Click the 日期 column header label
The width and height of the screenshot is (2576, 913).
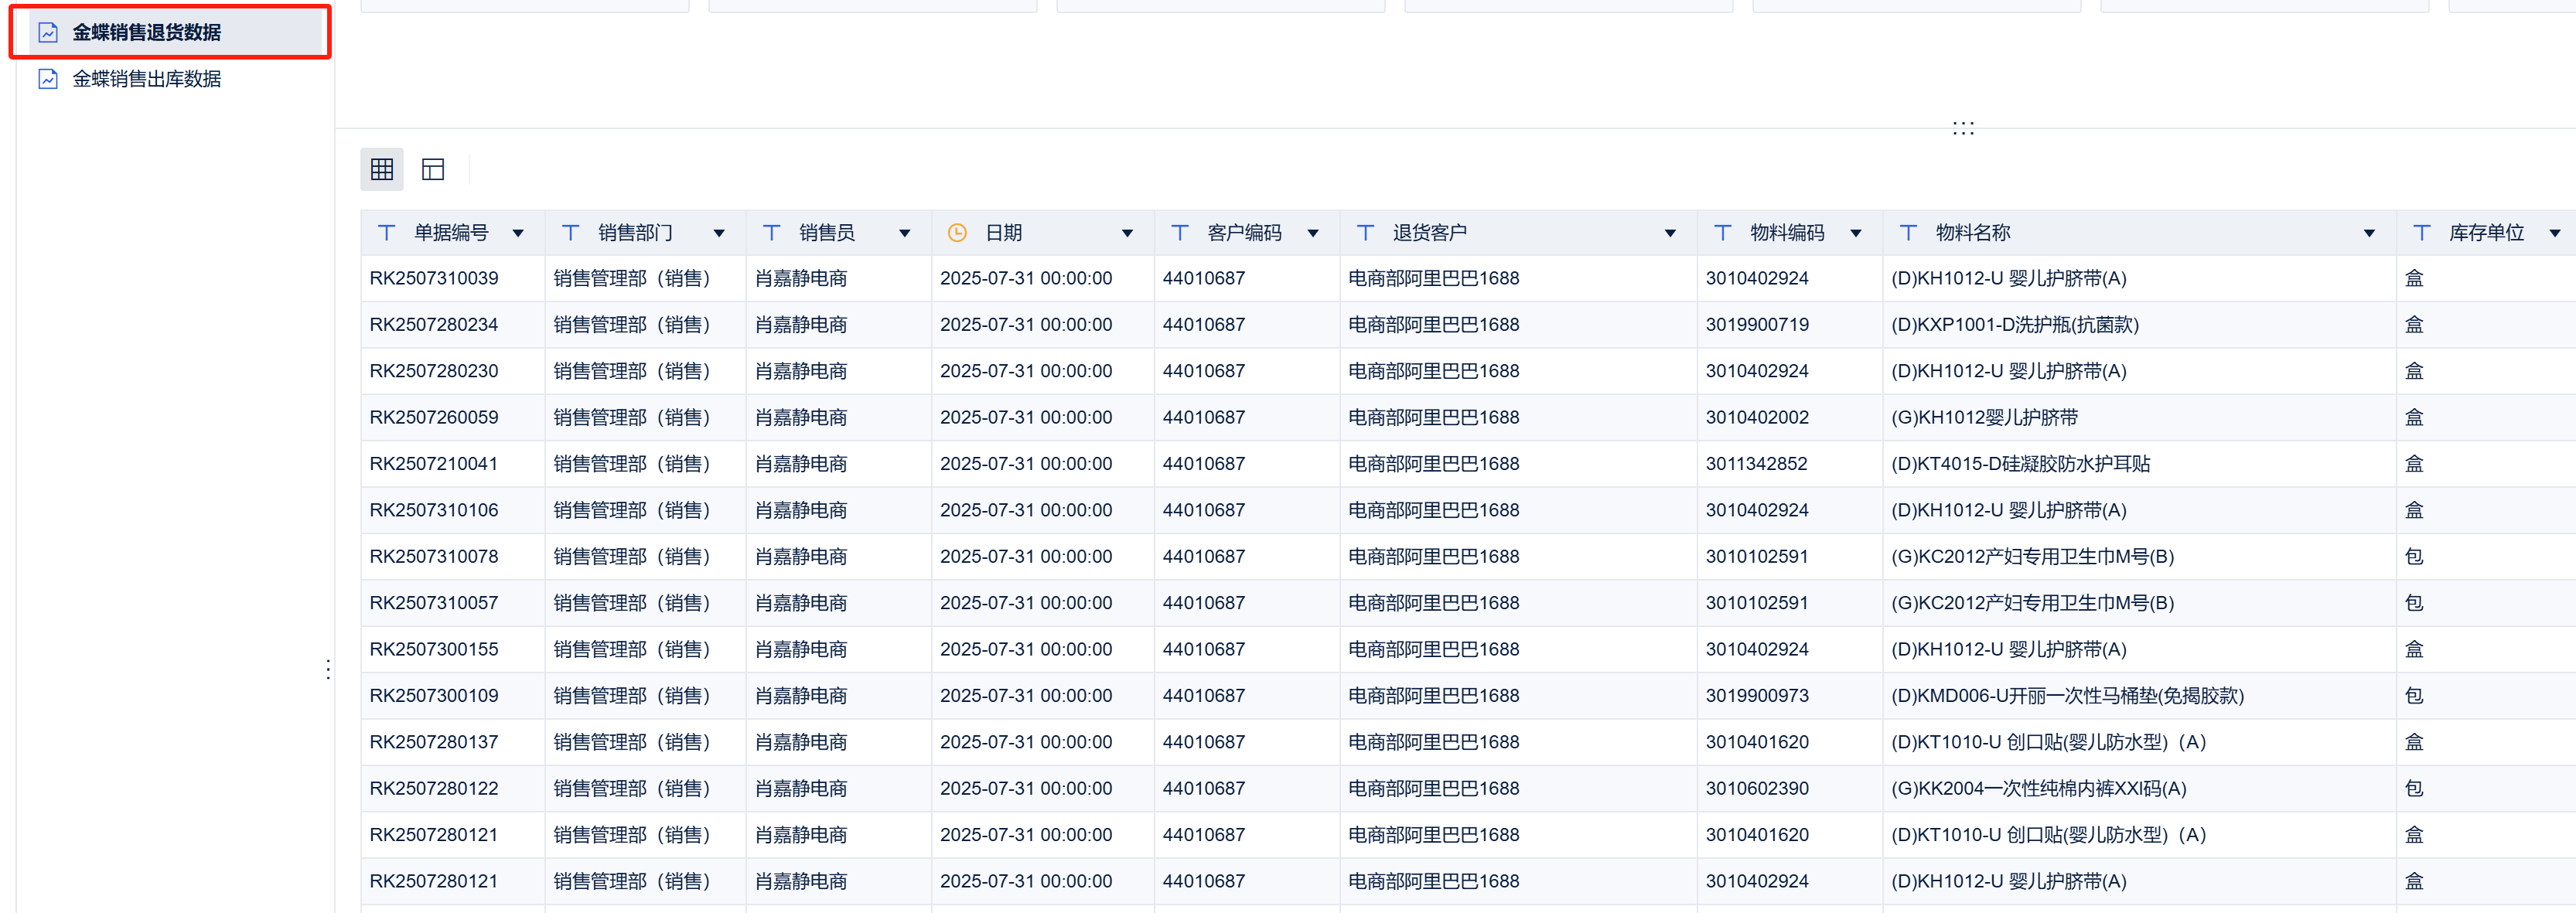[x=1004, y=233]
